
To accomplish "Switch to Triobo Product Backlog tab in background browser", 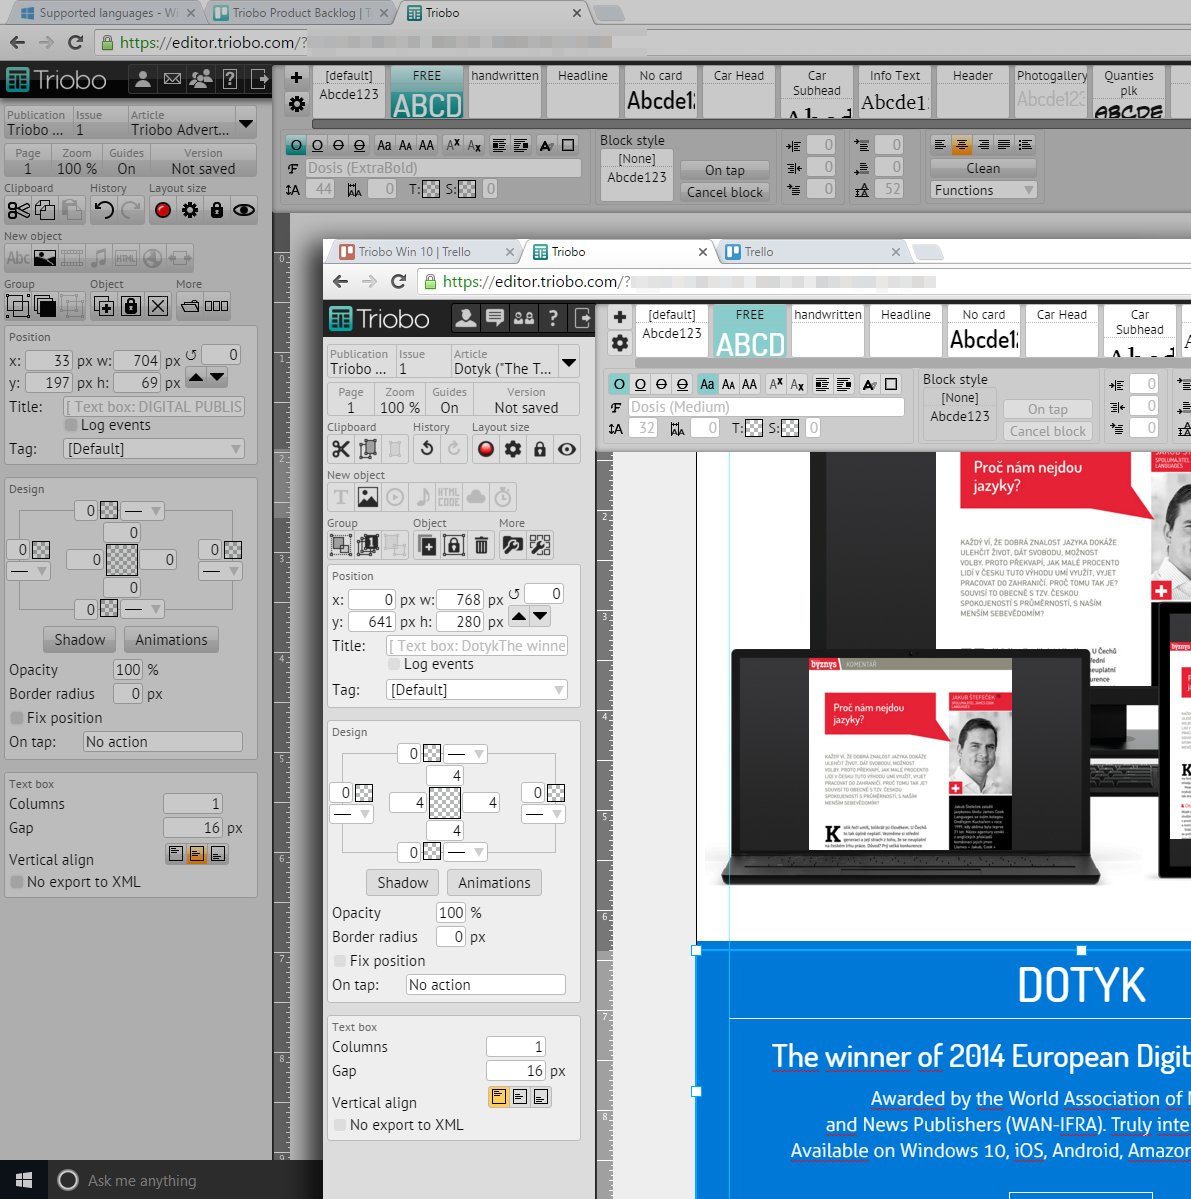I will pos(300,13).
